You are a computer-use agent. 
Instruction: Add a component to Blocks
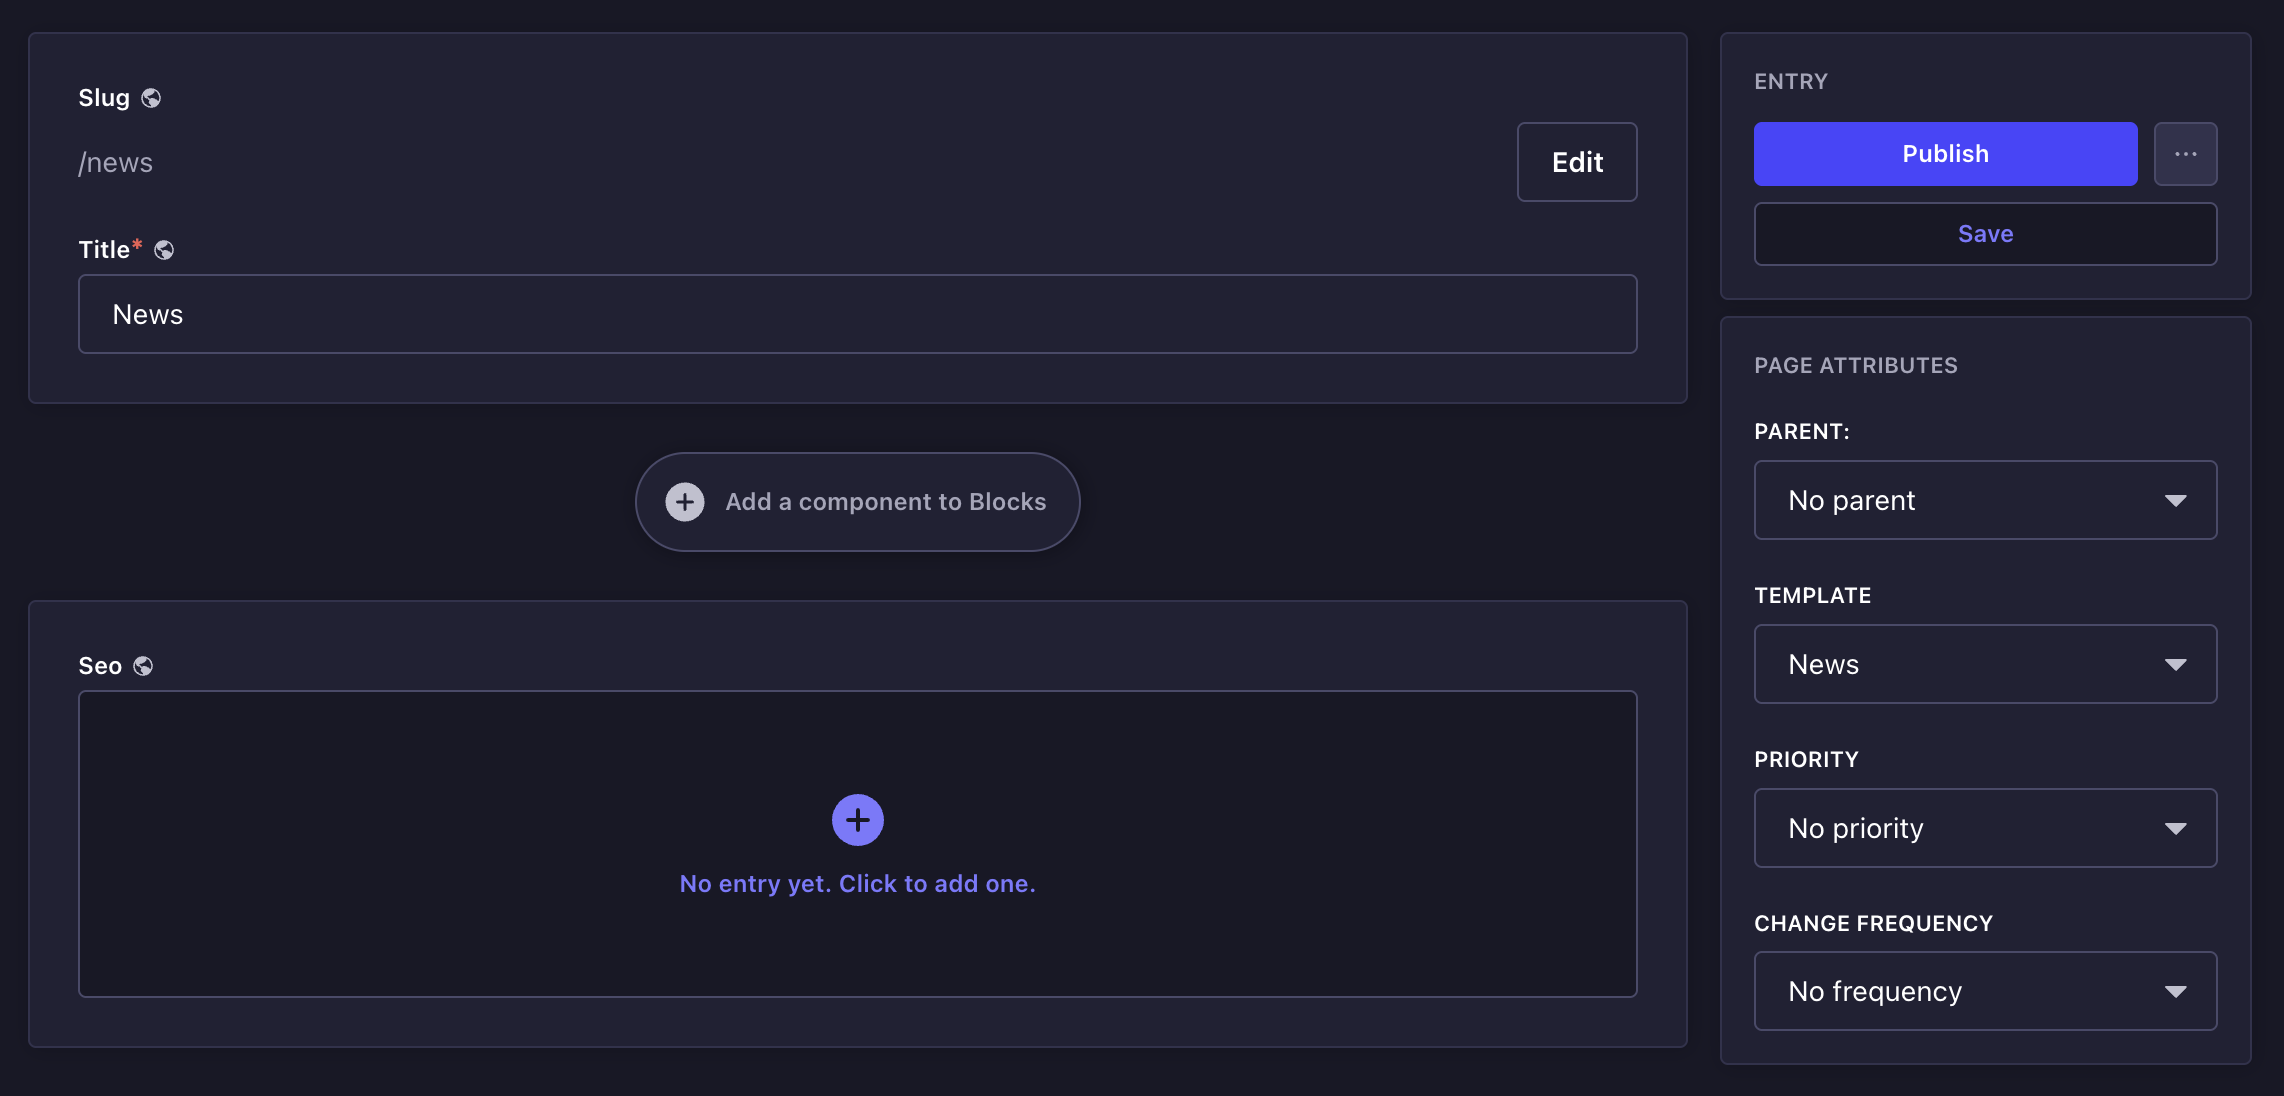858,502
